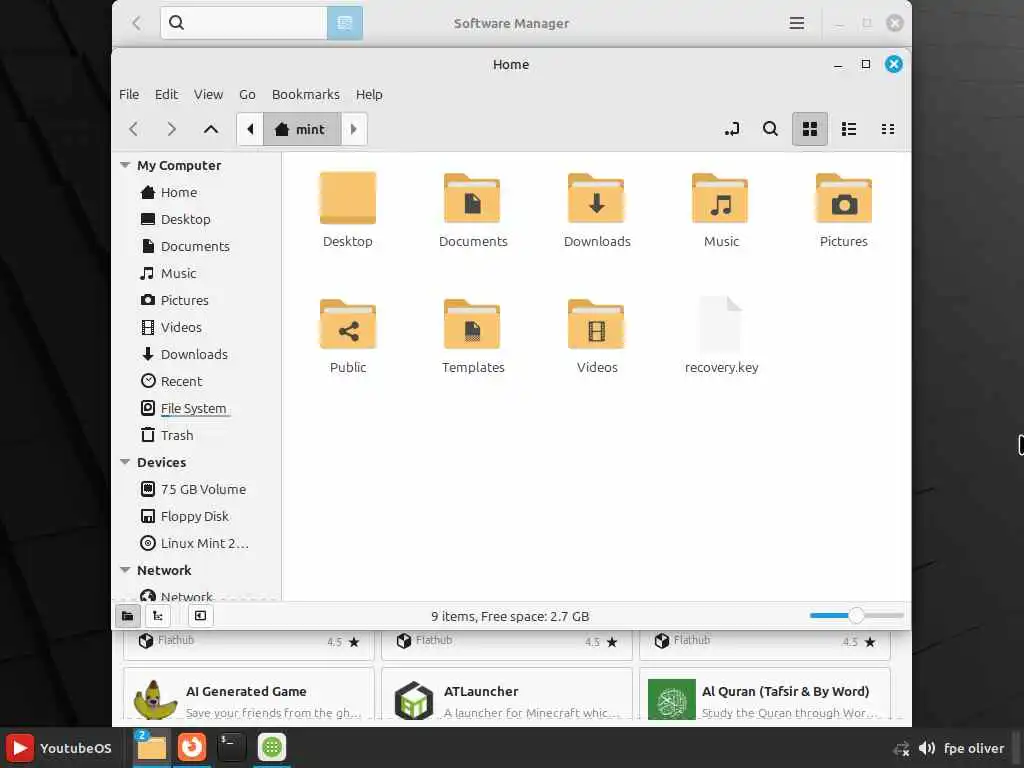Switch to compact view
Screen dimensions: 1024x768
[888, 129]
